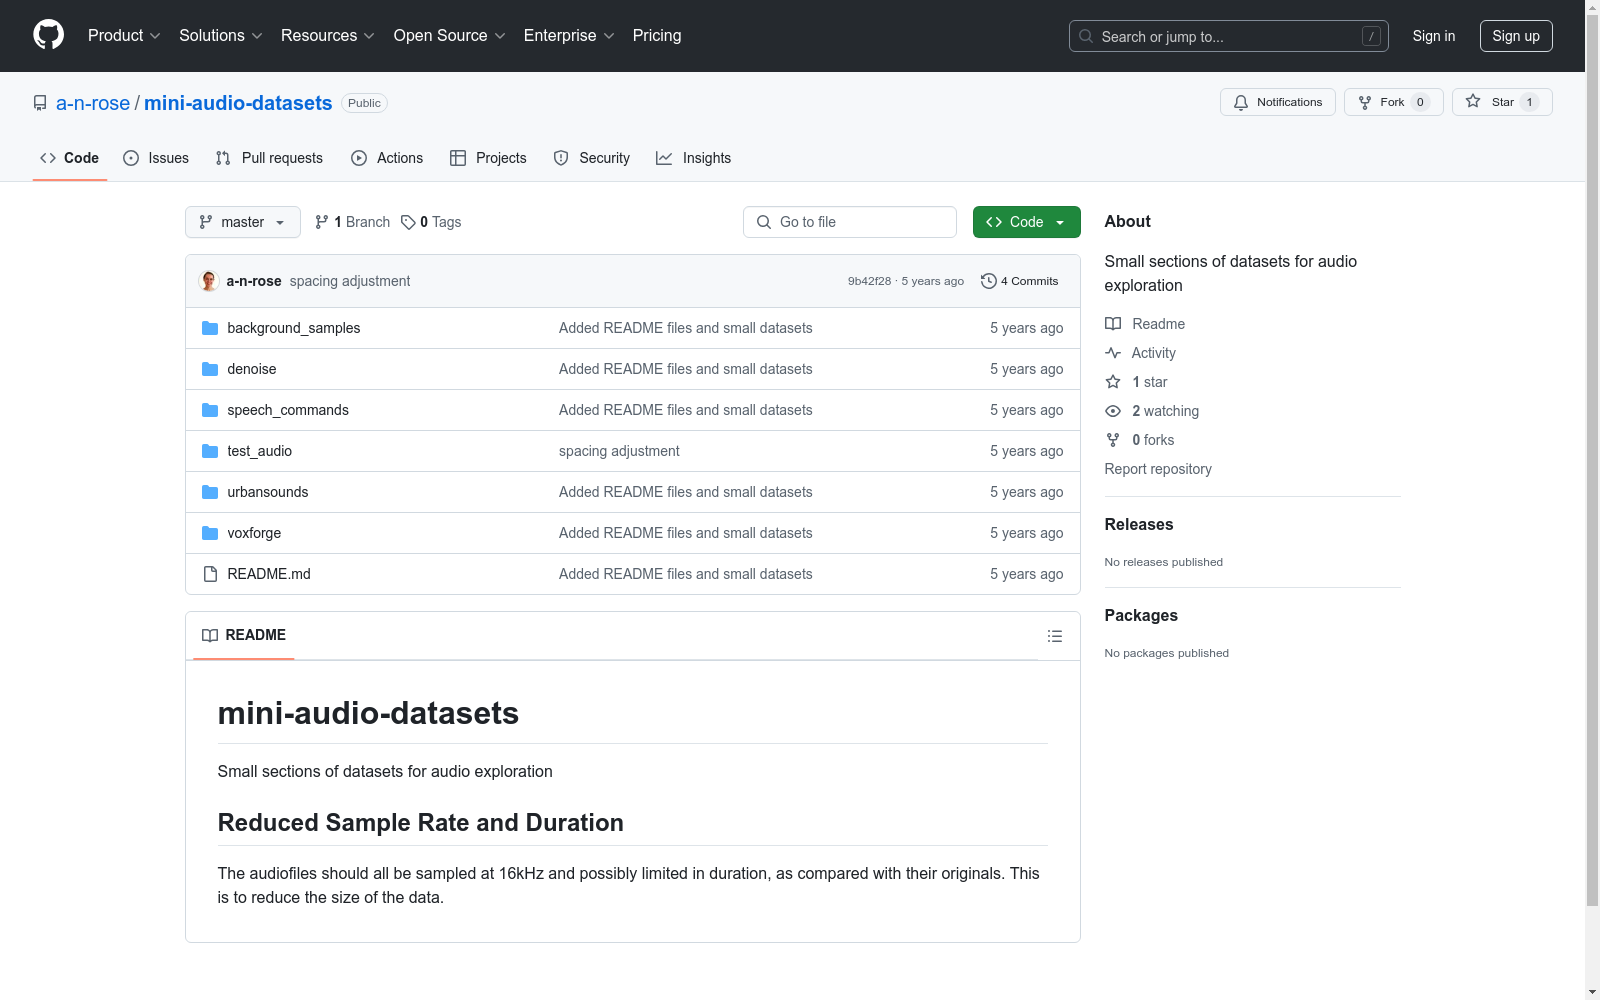Open the Open Source dropdown
1600x1000 pixels.
pyautogui.click(x=450, y=36)
